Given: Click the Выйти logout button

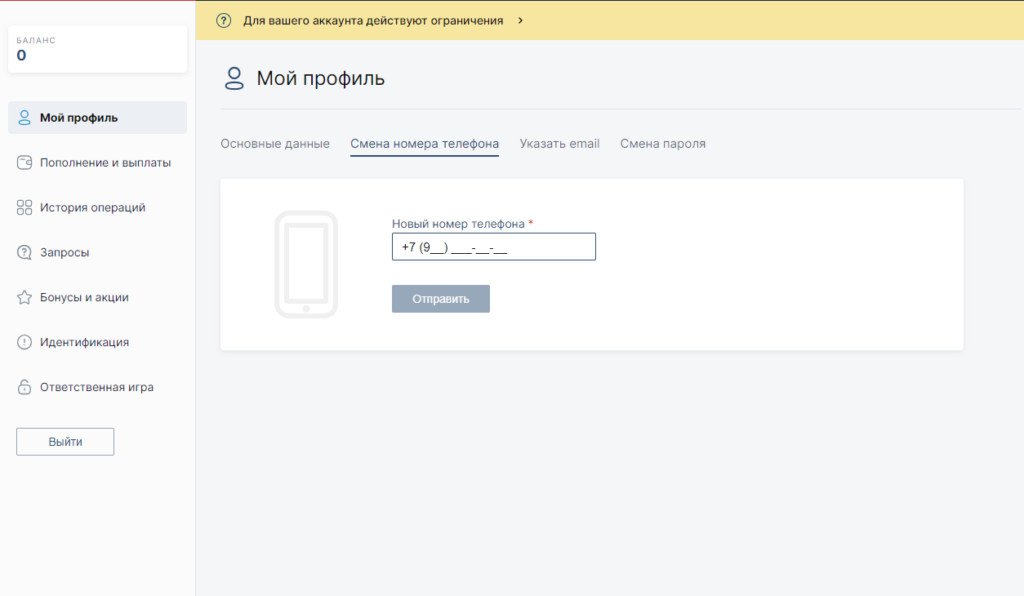Looking at the screenshot, I should click(65, 442).
